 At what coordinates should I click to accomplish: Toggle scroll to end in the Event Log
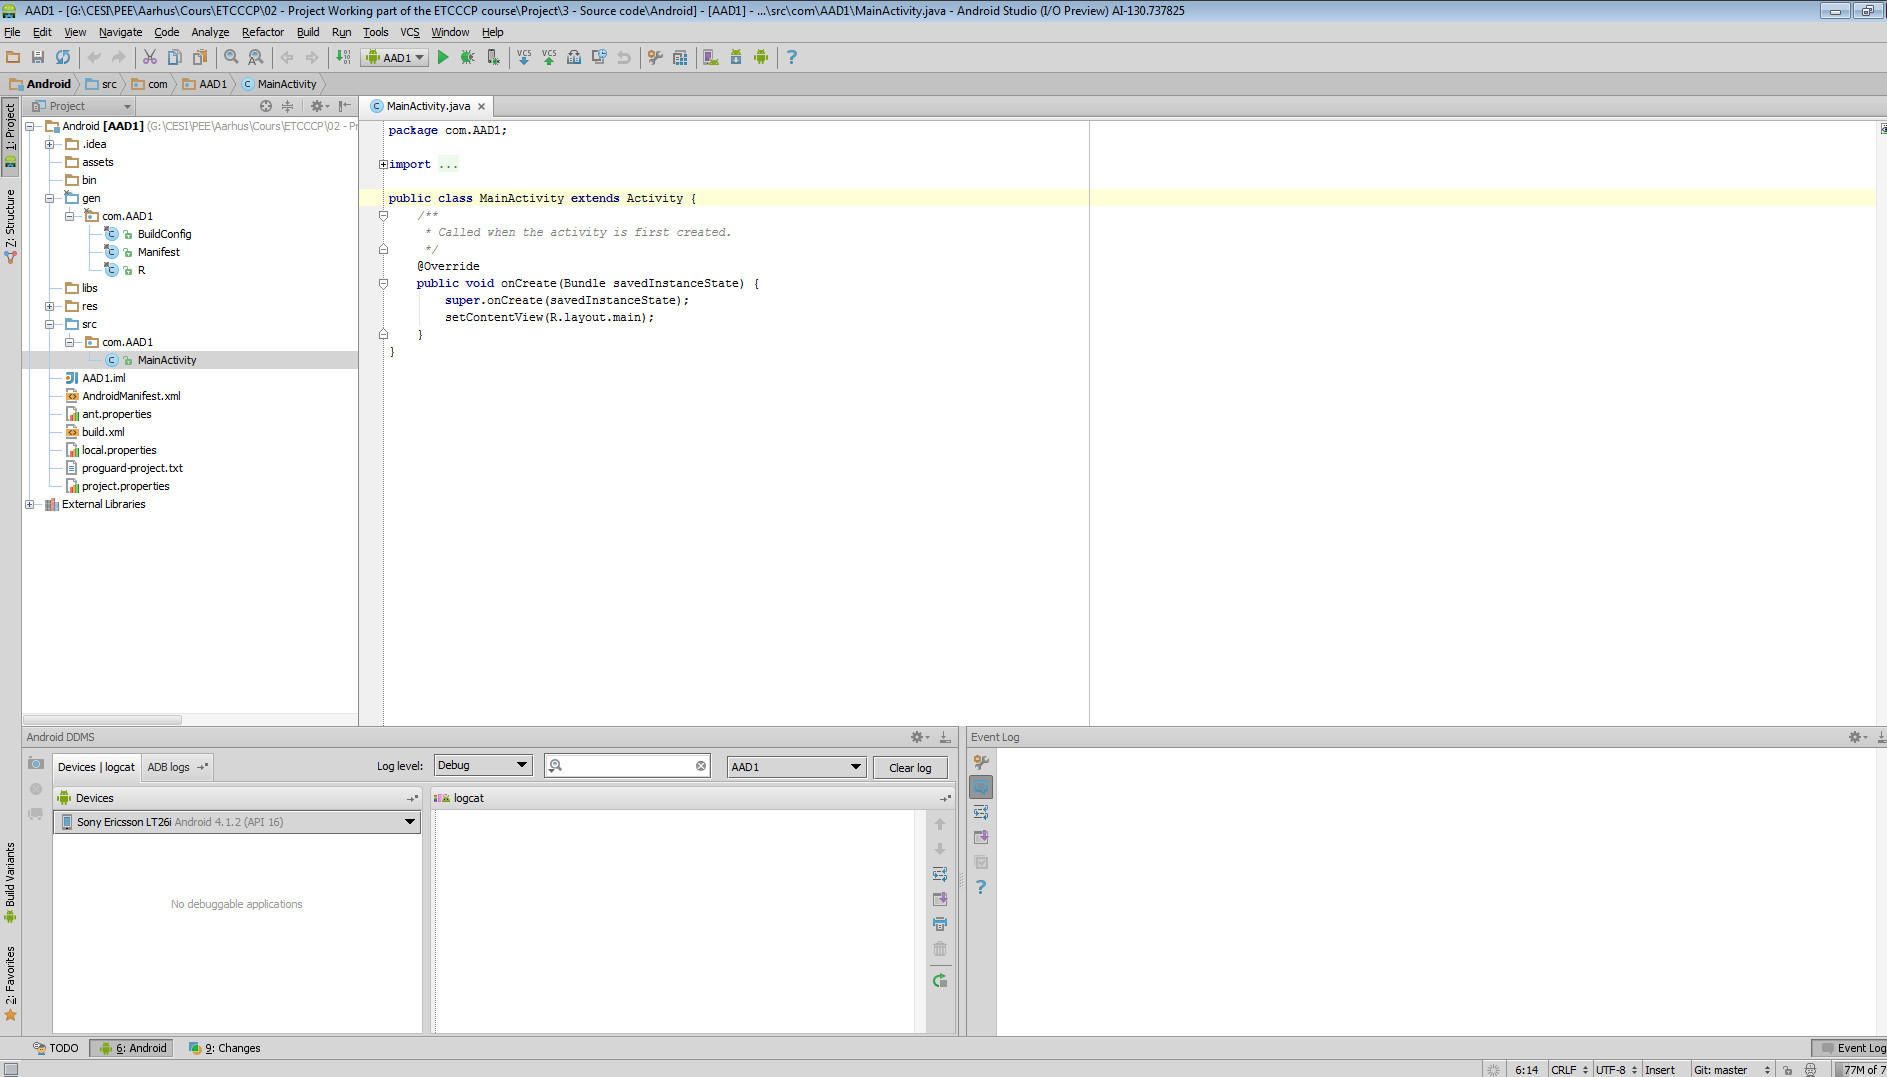tap(981, 837)
